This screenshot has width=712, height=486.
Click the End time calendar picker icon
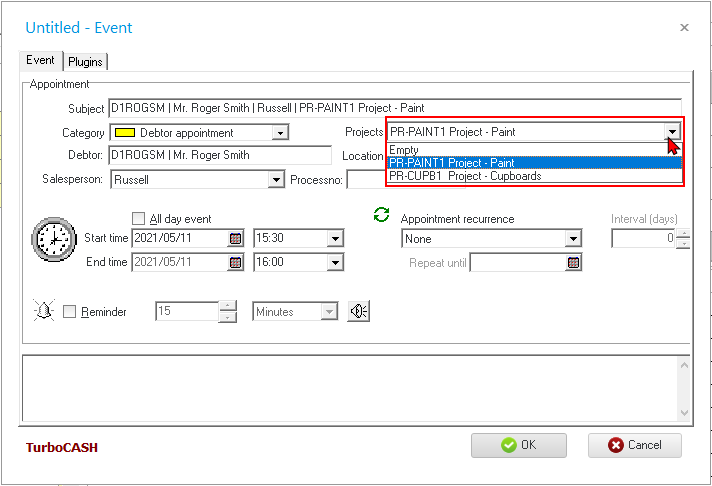pyautogui.click(x=235, y=262)
